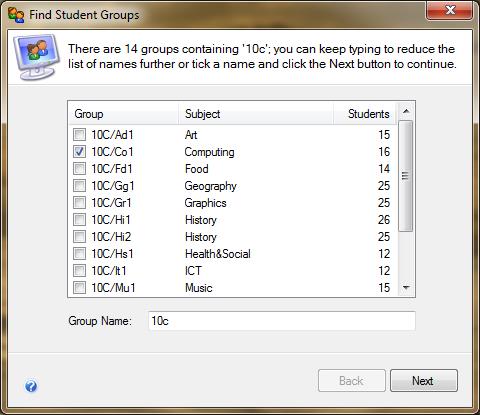
Task: Click the 'Group Name:' label
Action: click(100, 321)
